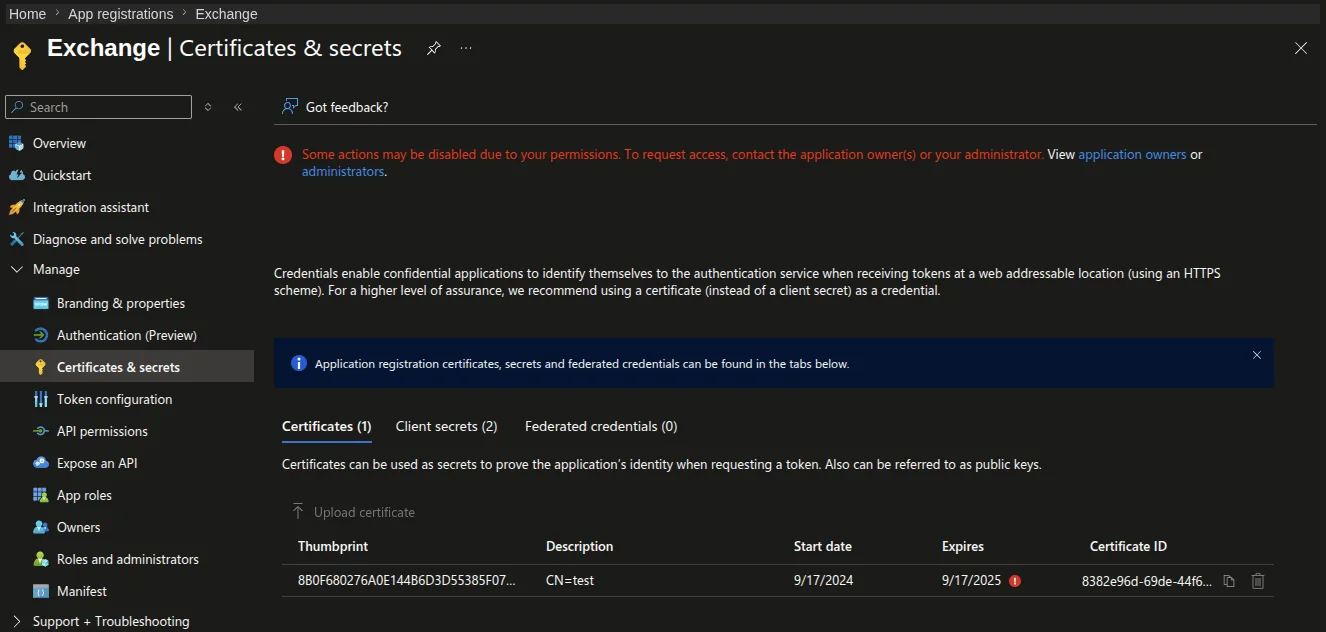The width and height of the screenshot is (1326, 632).
Task: Delete the CN=test certificate
Action: point(1258,581)
